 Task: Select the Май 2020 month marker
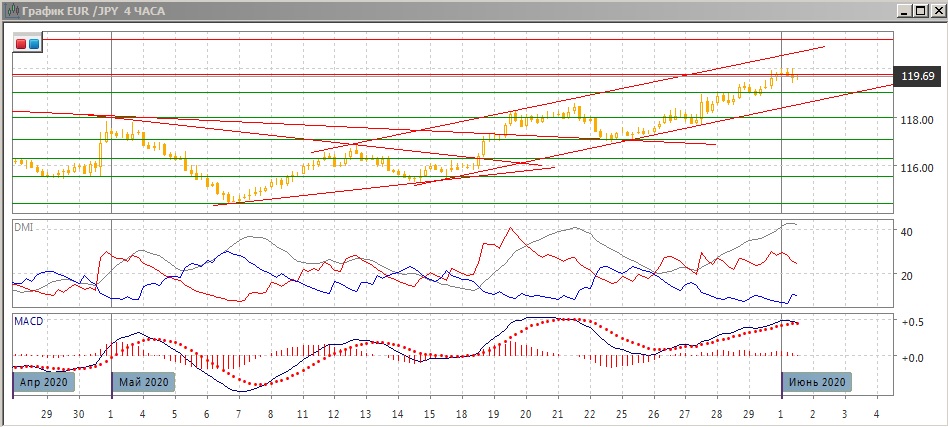pyautogui.click(x=144, y=382)
